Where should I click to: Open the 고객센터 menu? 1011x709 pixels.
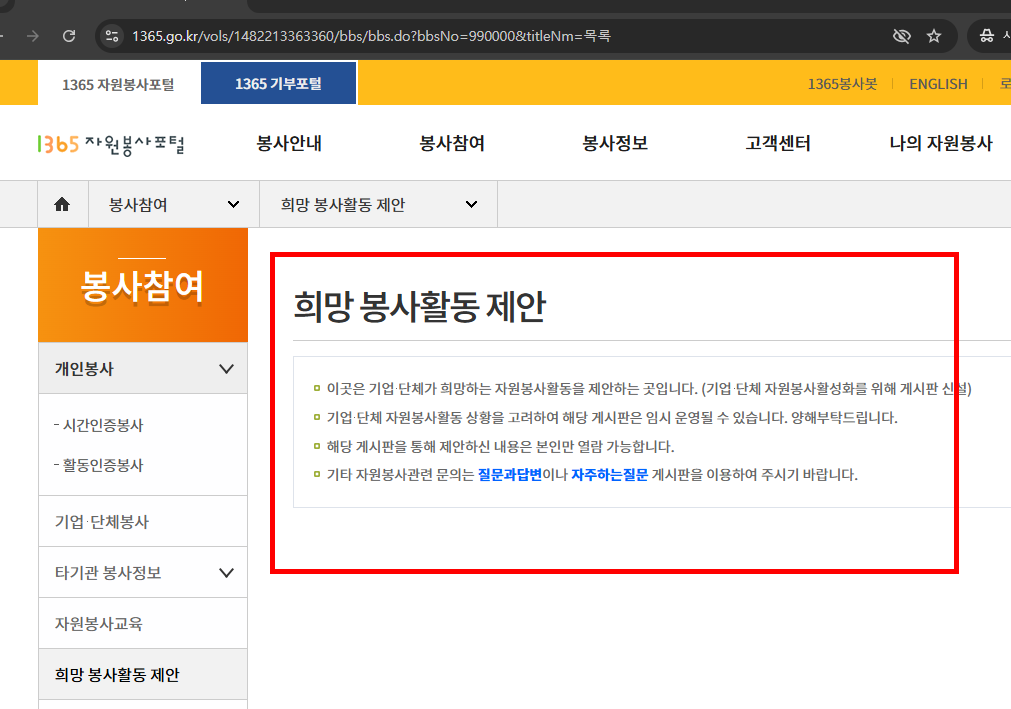click(x=779, y=143)
